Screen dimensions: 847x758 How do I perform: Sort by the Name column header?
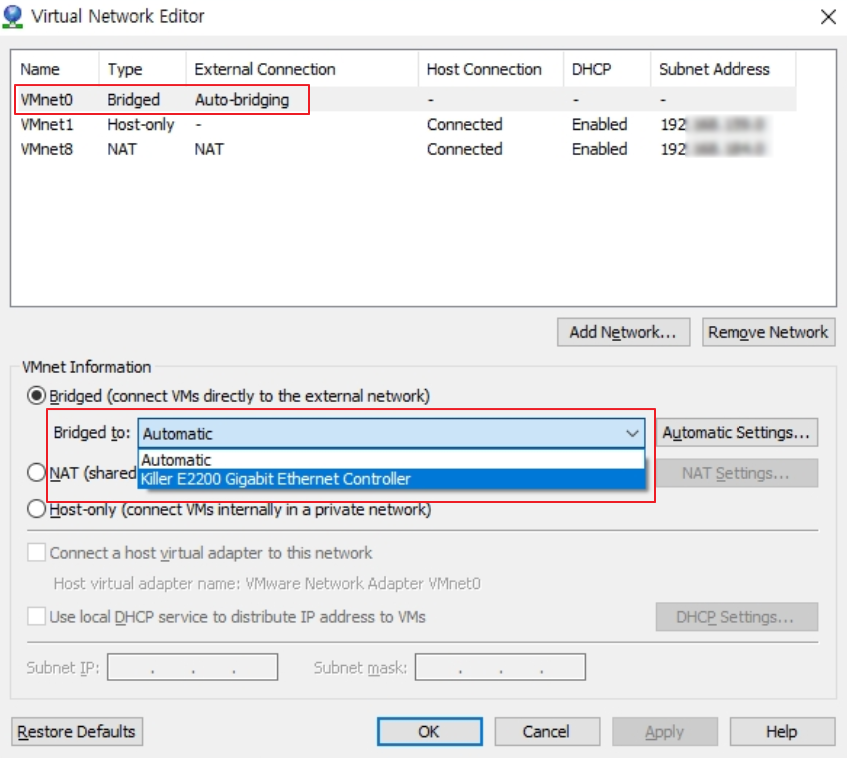(55, 69)
